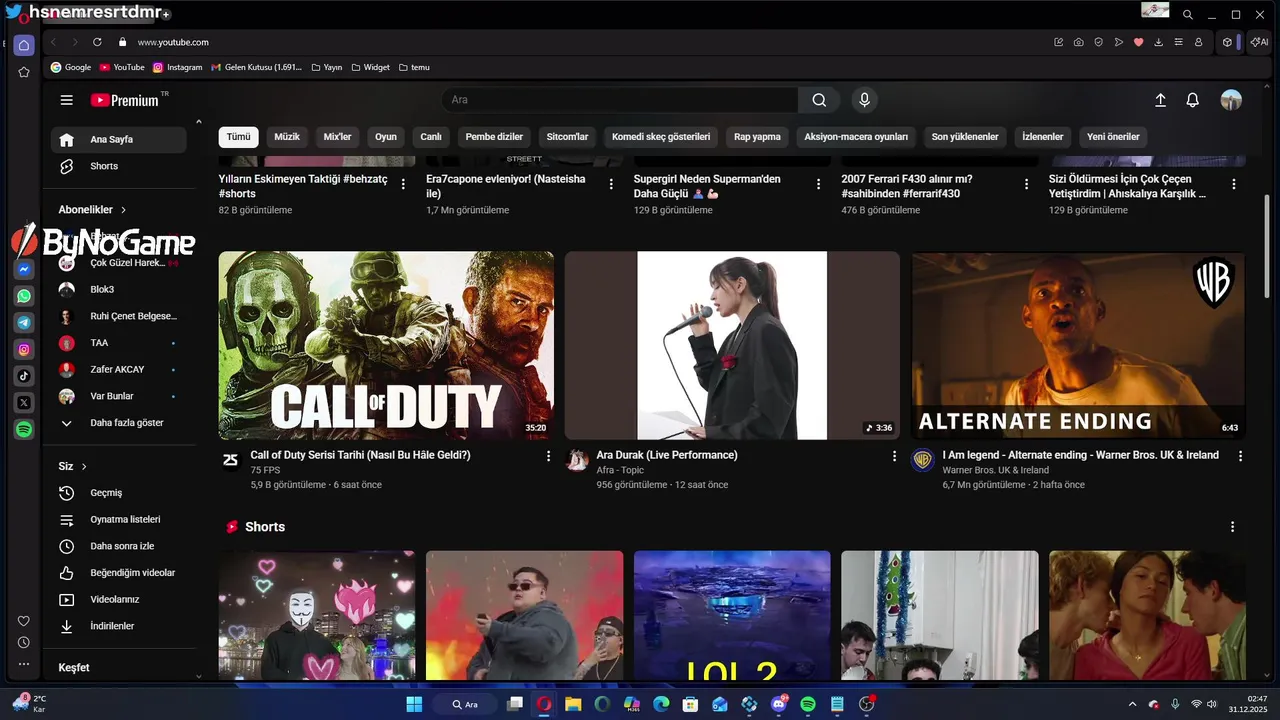Open the YouTube notifications bell
Screen dimensions: 1280x720
click(x=1192, y=100)
